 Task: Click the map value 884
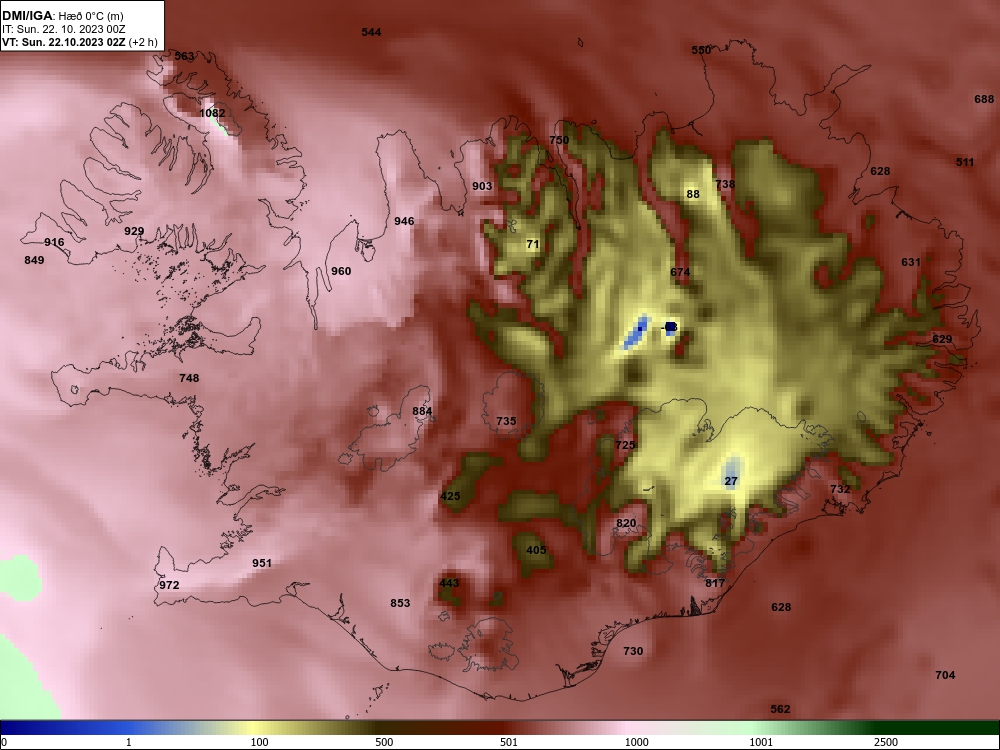click(422, 411)
